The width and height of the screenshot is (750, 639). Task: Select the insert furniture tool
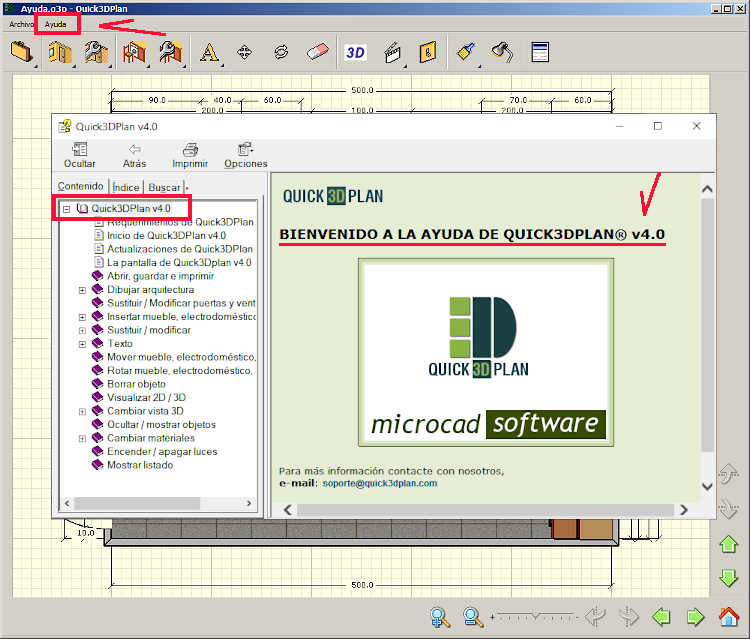pos(134,52)
